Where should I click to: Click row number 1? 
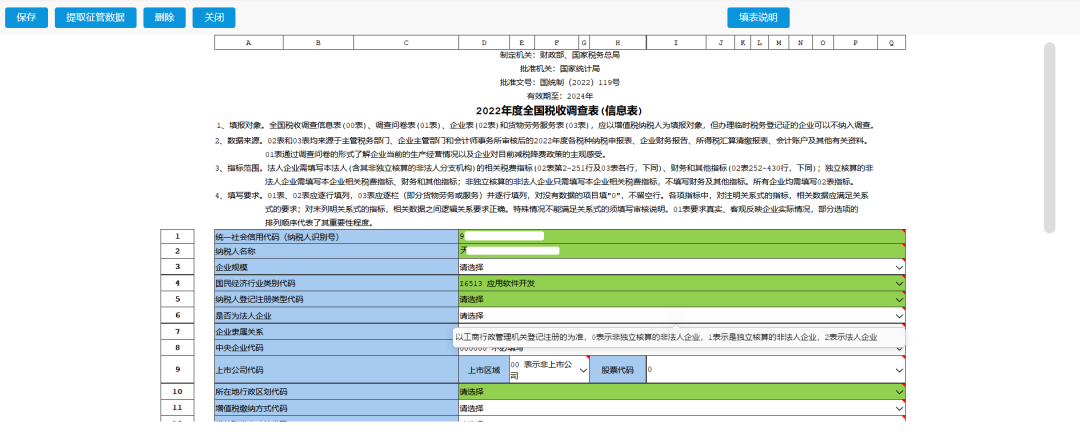tap(178, 236)
